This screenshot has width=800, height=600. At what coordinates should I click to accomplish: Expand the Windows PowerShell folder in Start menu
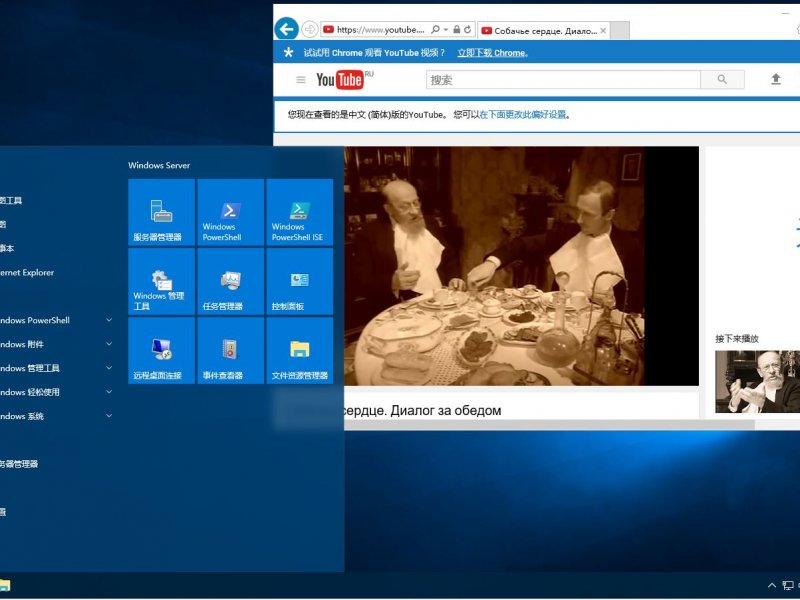[56, 320]
